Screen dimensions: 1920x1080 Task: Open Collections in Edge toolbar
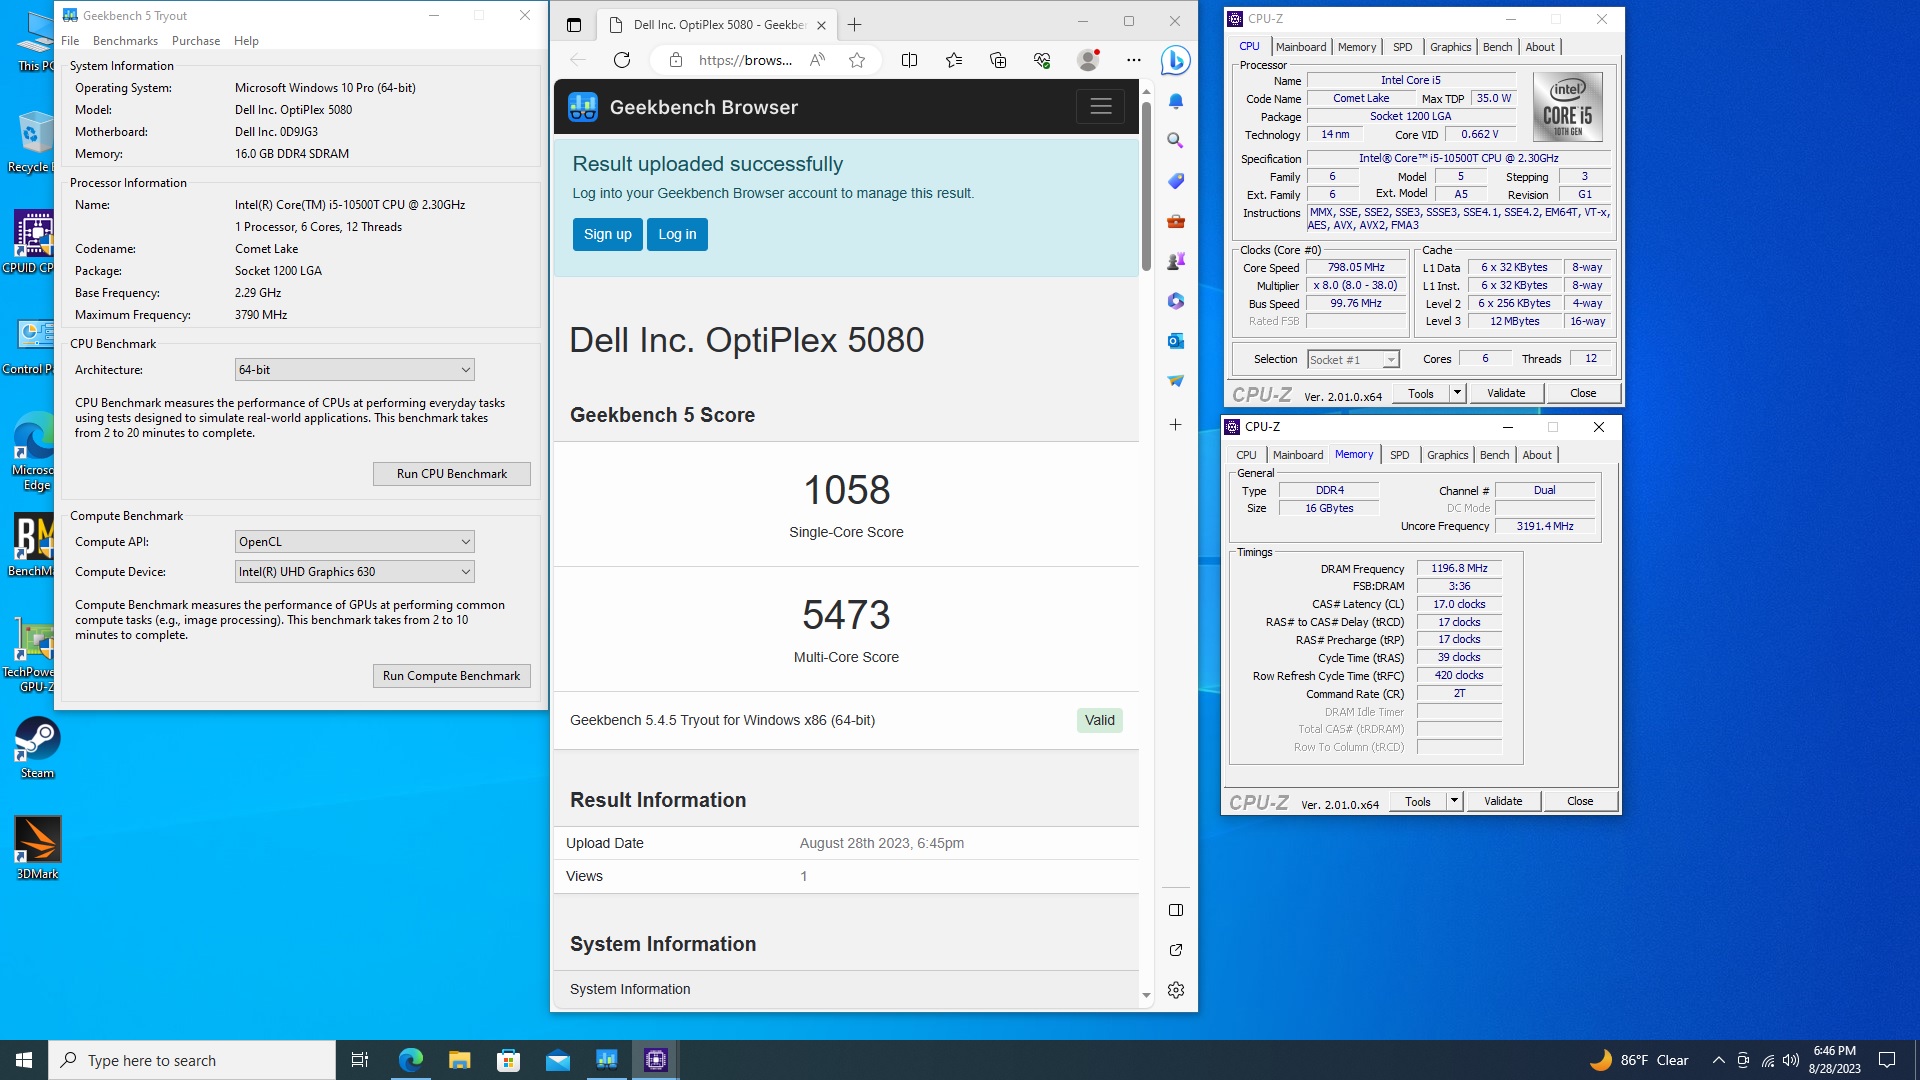(x=998, y=60)
